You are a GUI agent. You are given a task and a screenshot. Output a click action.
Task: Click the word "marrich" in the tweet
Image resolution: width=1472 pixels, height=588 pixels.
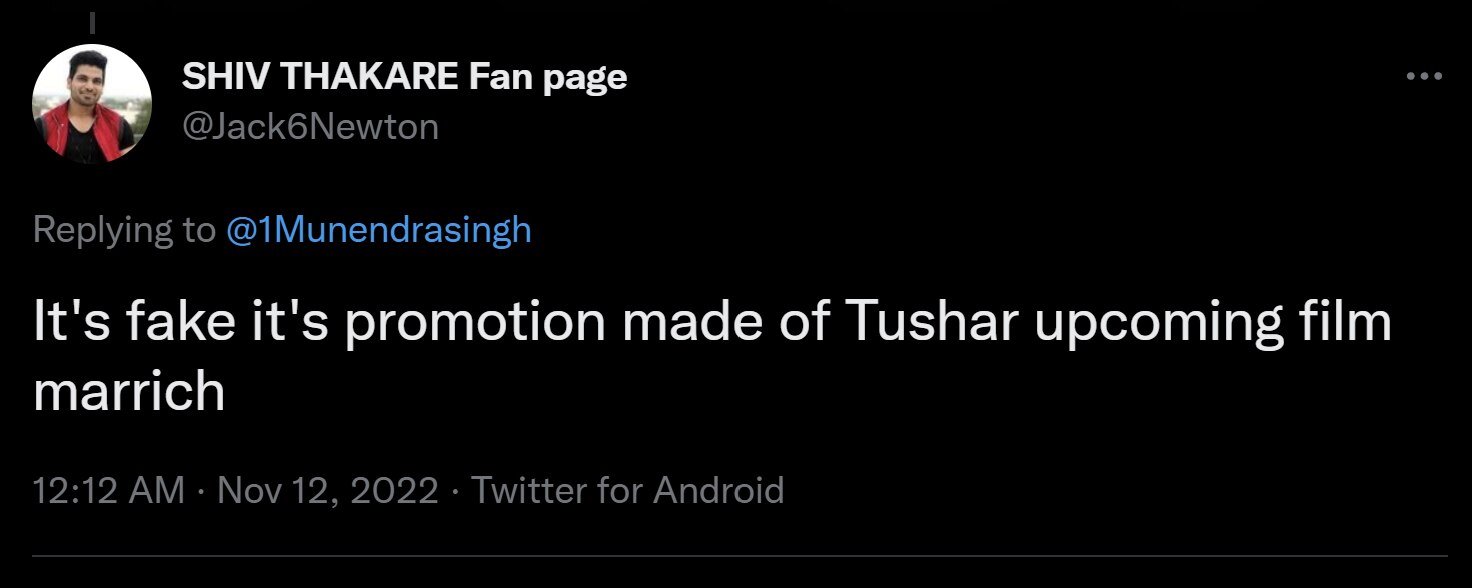coord(129,392)
